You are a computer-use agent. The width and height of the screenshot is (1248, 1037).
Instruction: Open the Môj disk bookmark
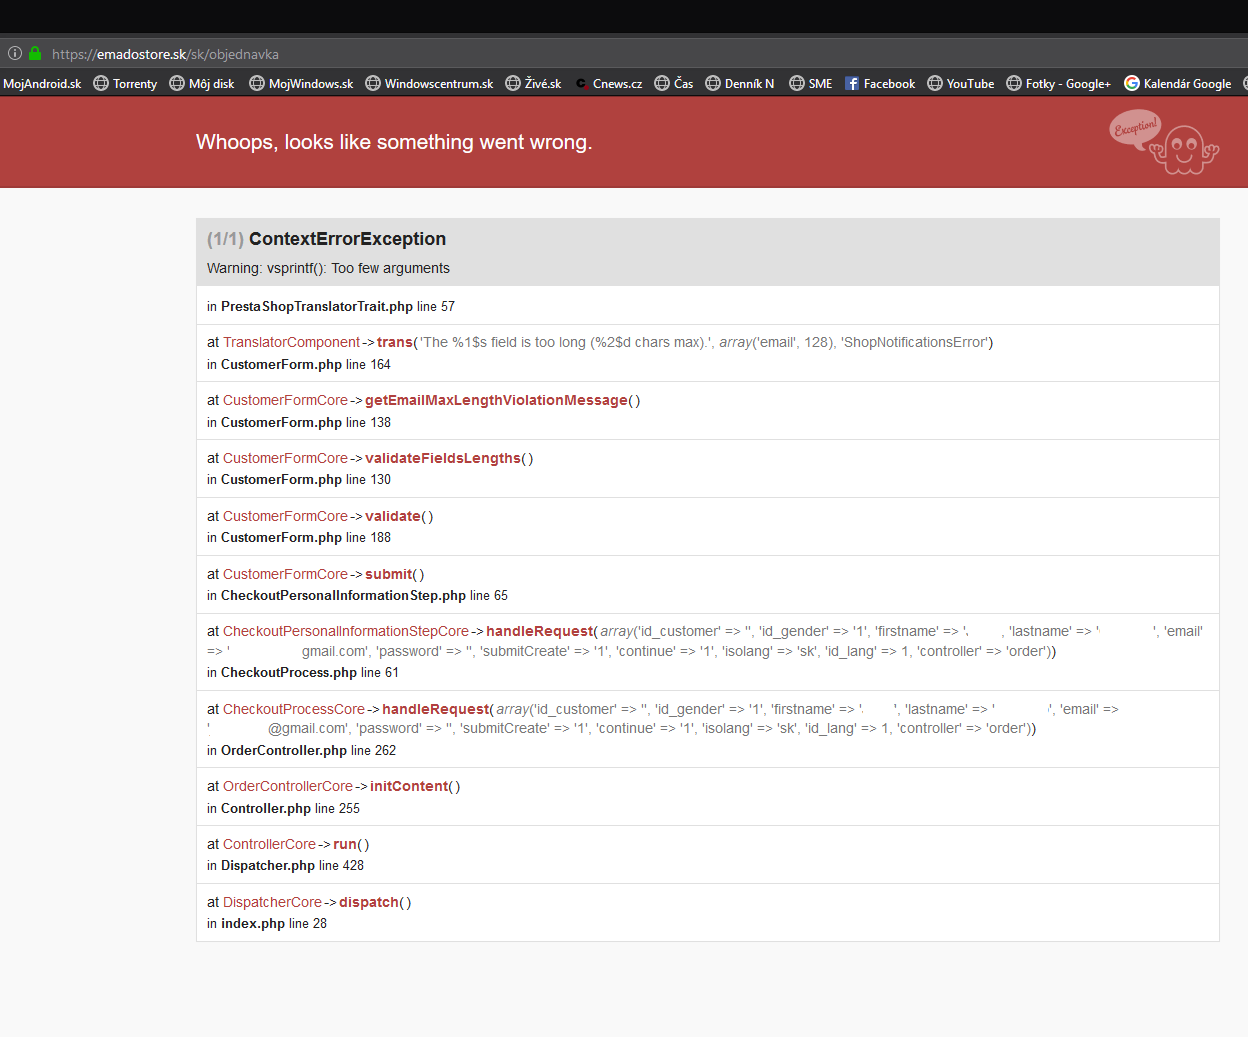(201, 84)
